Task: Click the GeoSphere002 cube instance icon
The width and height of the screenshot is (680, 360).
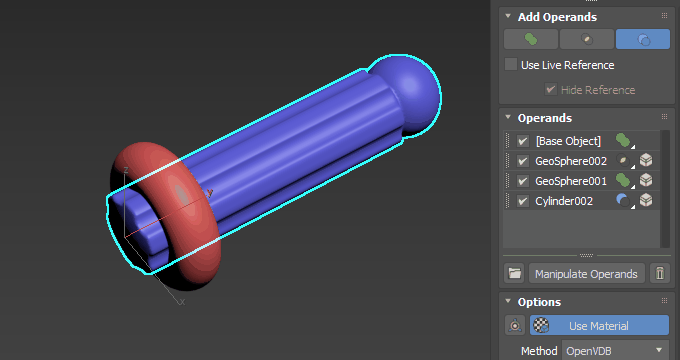Action: [646, 160]
